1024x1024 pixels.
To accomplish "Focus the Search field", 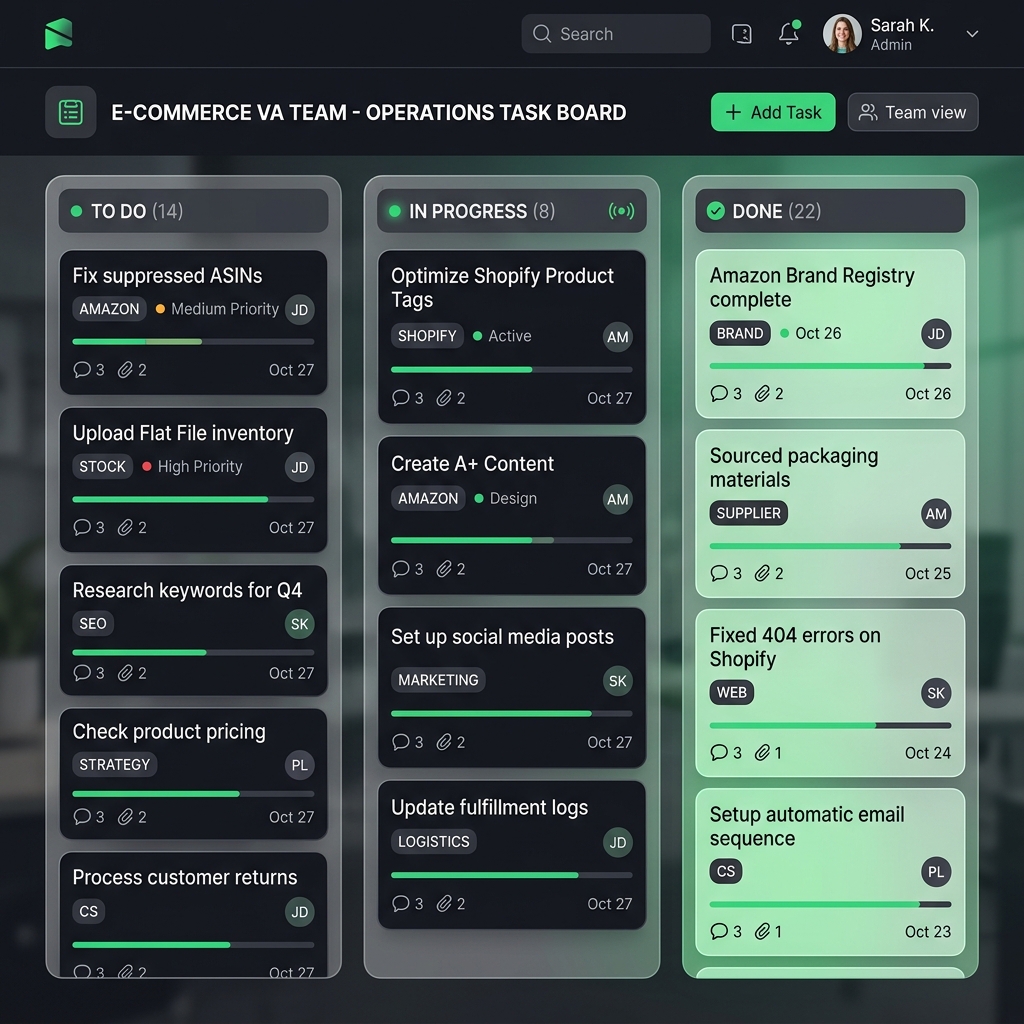I will (x=615, y=34).
